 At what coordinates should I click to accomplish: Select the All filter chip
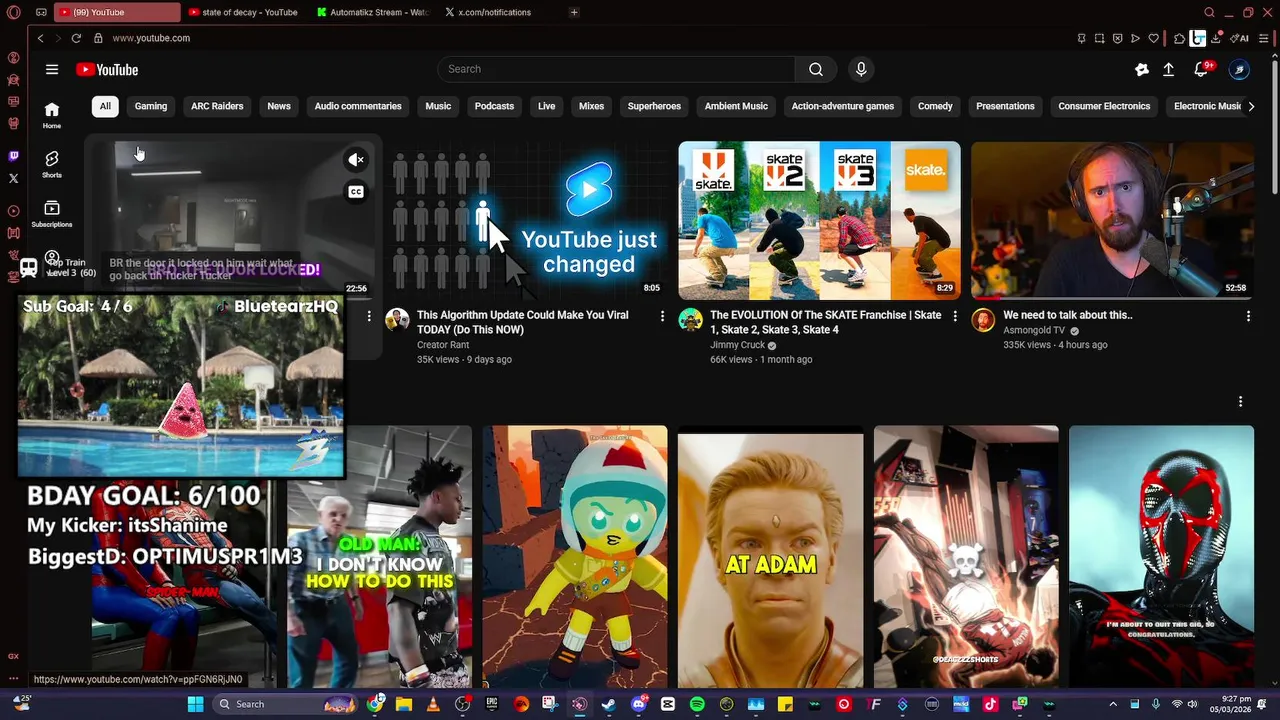[x=105, y=106]
